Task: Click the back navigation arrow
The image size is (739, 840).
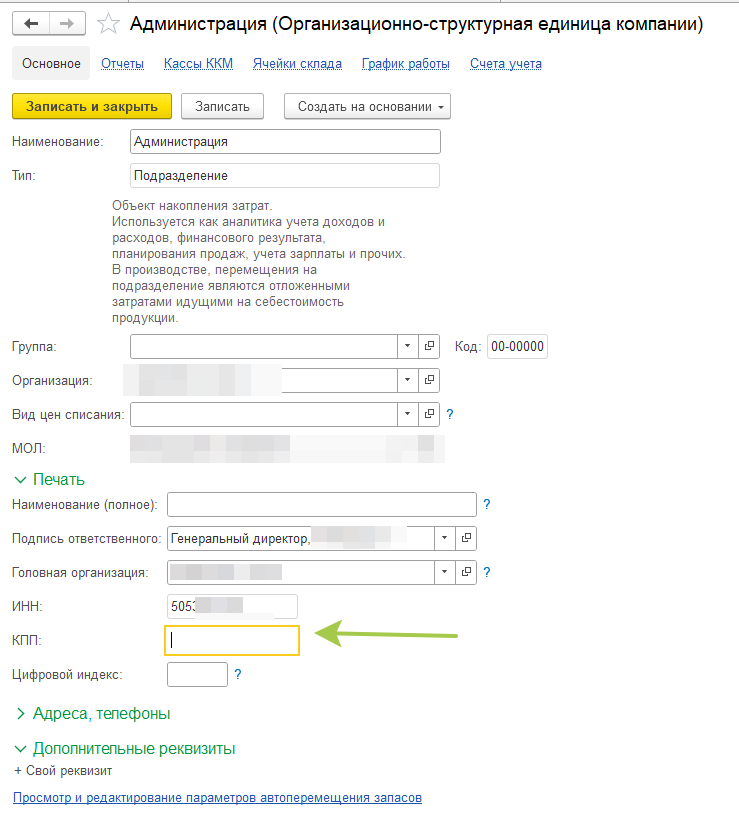Action: (30, 23)
